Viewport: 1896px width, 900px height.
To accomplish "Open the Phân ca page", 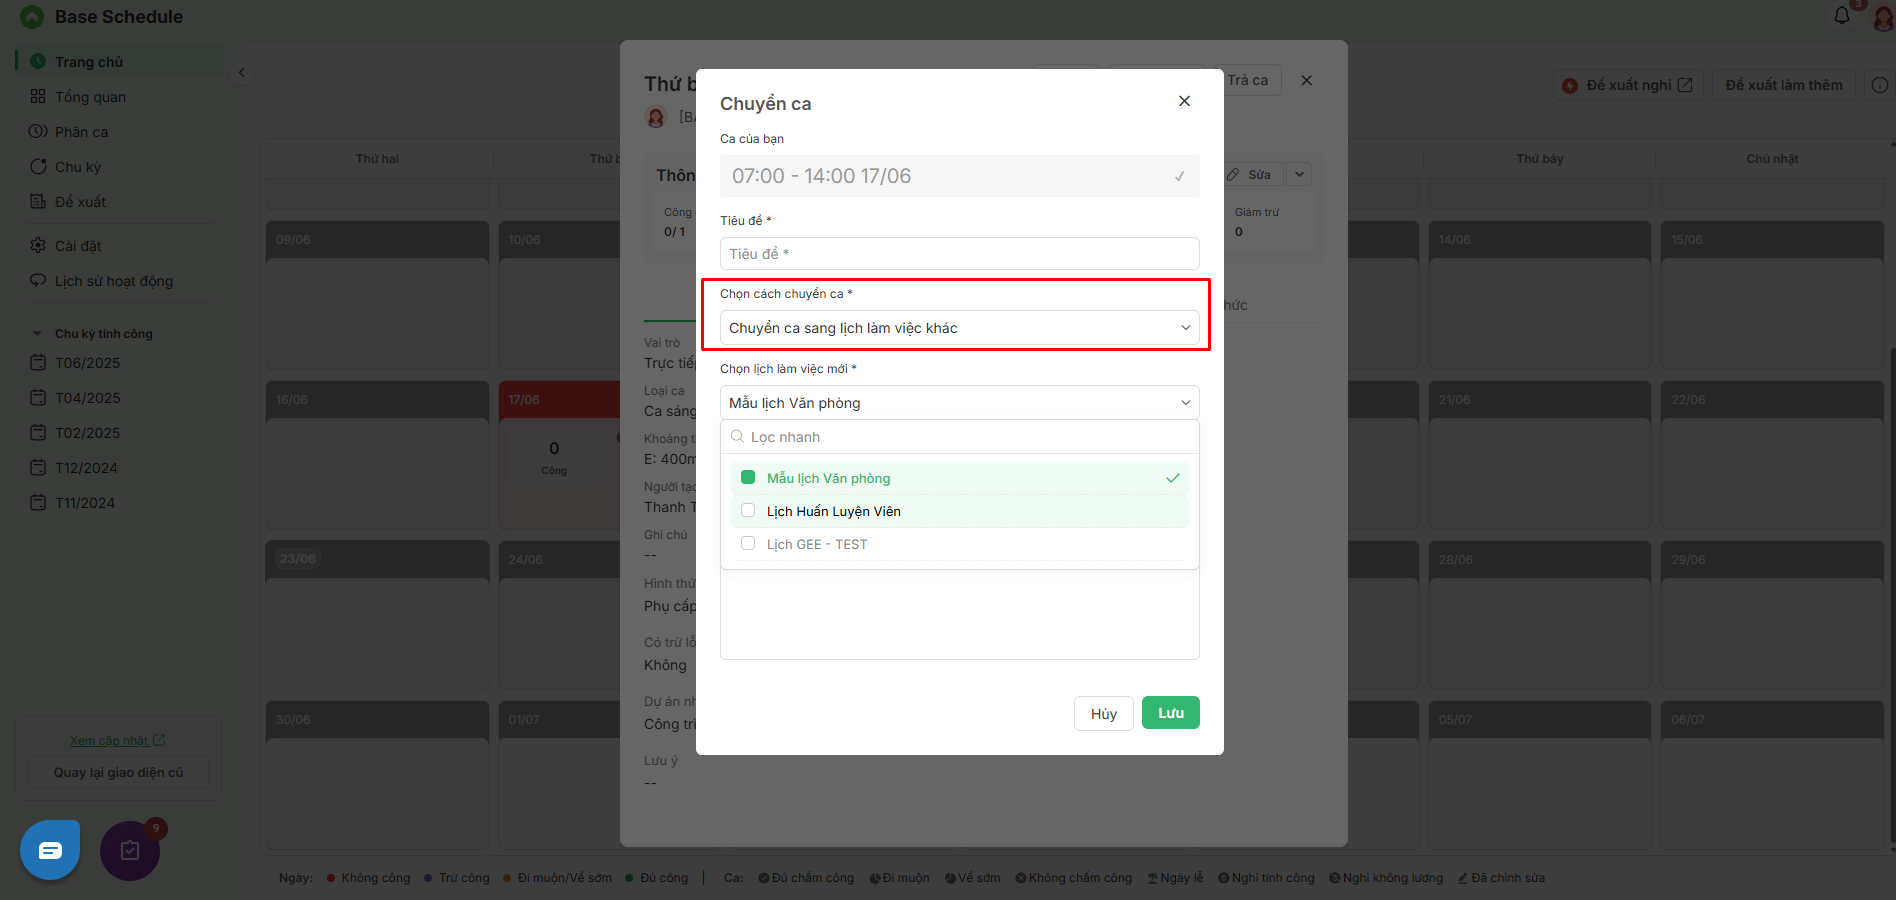I will (x=81, y=132).
